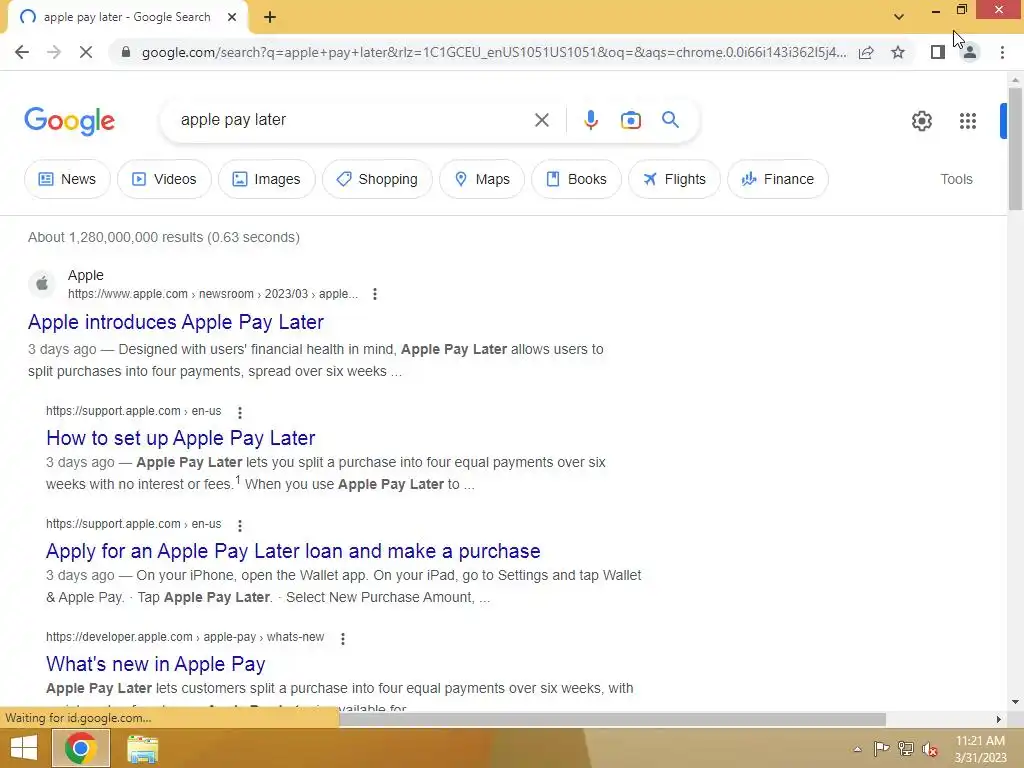Go back using the browser back arrow
Viewport: 1024px width, 768px height.
tap(22, 52)
